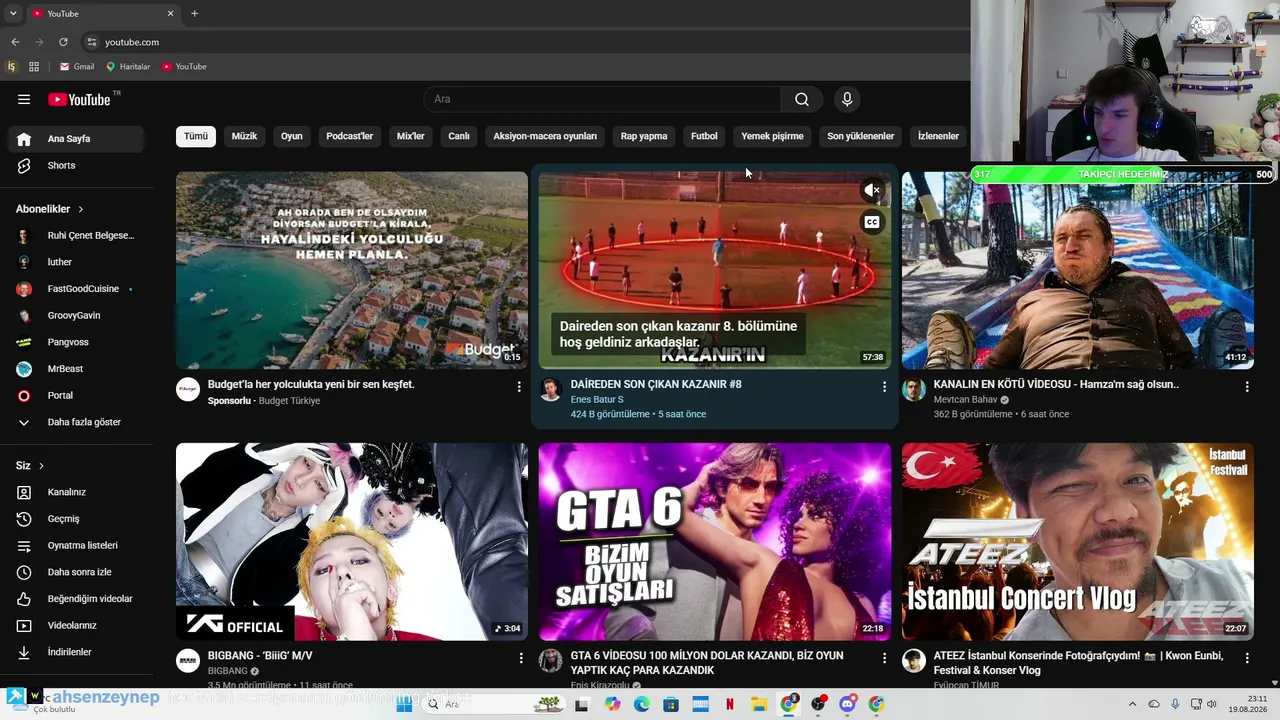Open Ruhi Çenet Belgesel subscription
The height and width of the screenshot is (720, 1280).
(x=76, y=236)
